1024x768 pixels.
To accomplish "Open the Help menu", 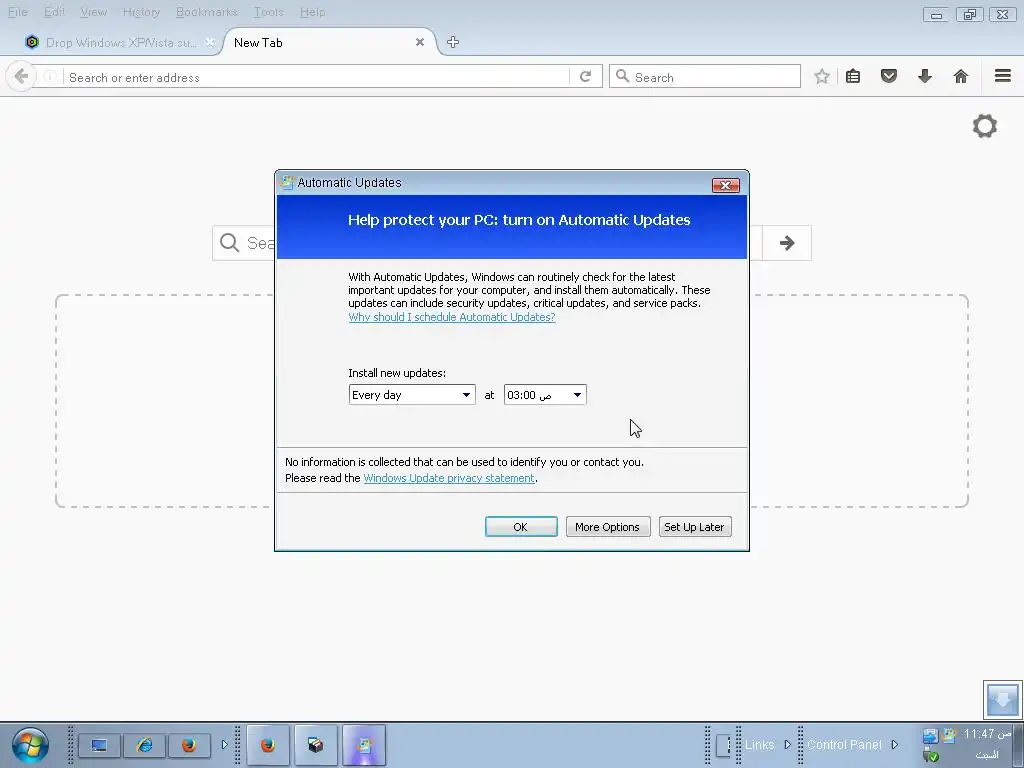I will click(x=312, y=12).
